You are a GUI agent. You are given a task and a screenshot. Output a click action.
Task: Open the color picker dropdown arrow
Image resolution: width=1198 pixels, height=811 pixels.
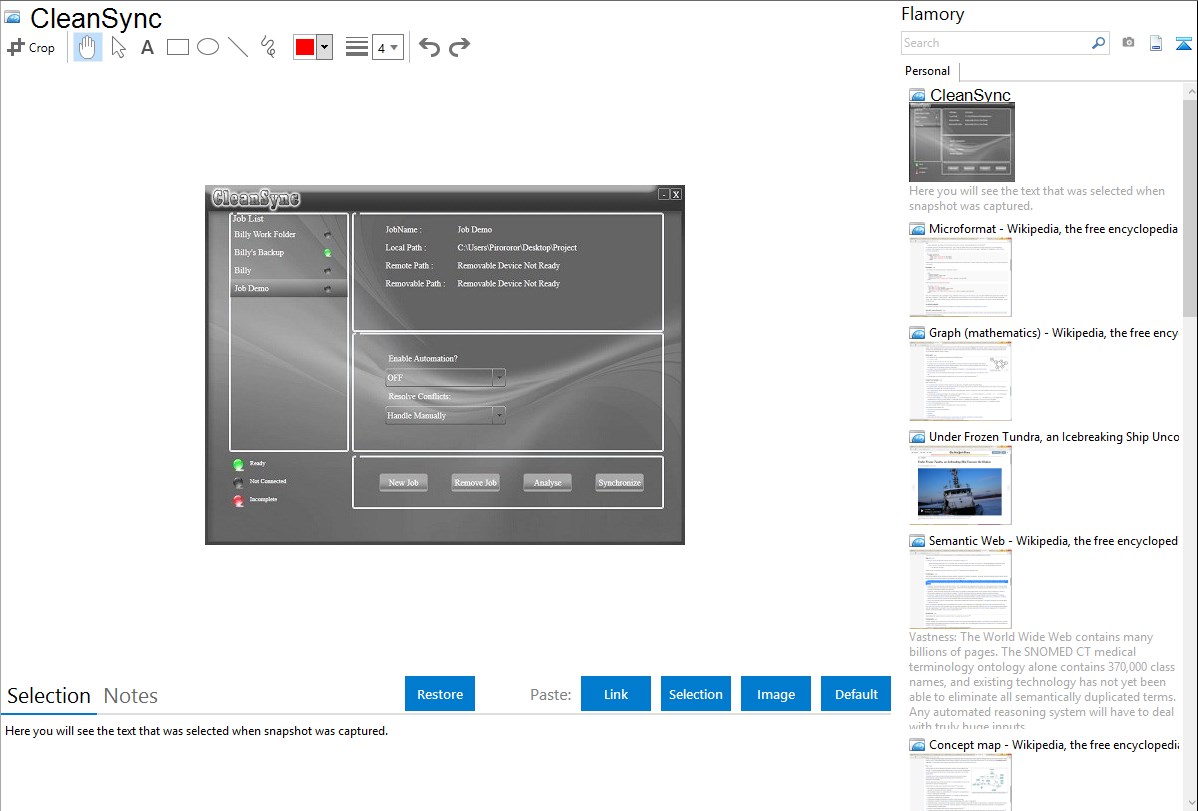[324, 47]
